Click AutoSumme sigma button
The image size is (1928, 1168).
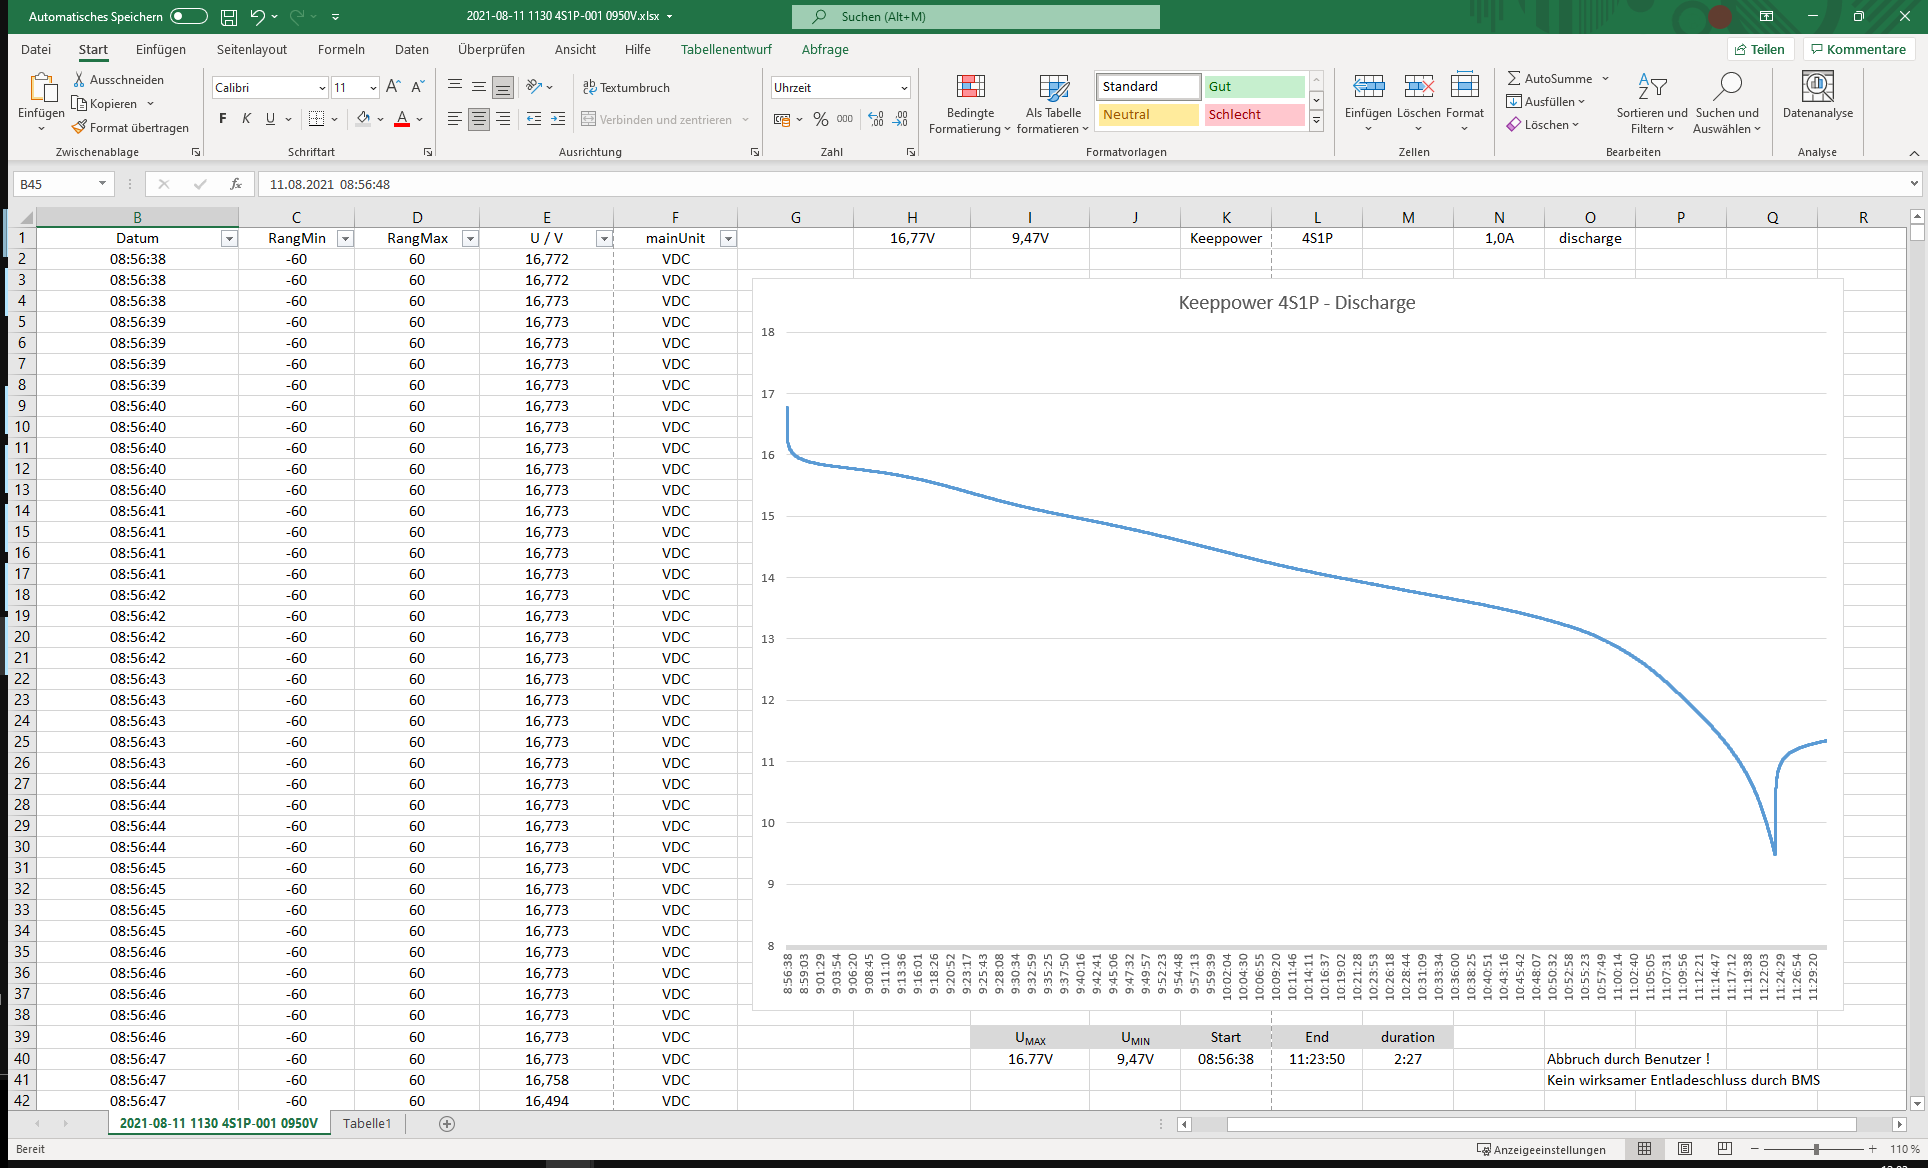(1549, 78)
